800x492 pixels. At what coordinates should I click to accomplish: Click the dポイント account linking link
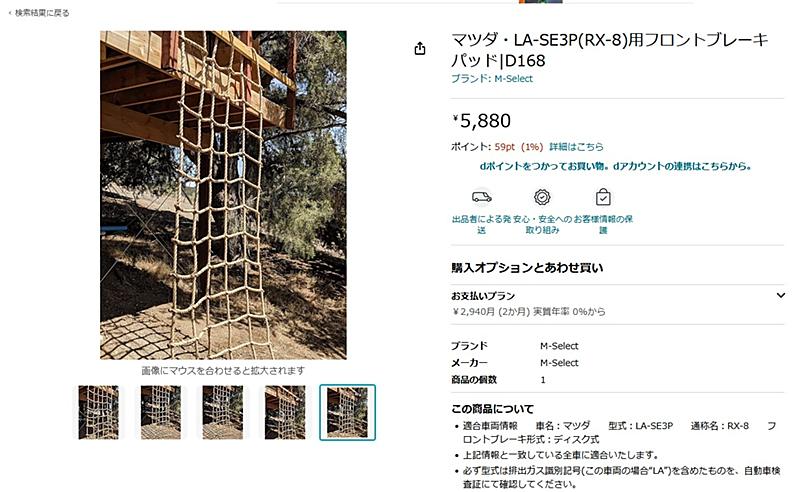tap(615, 166)
